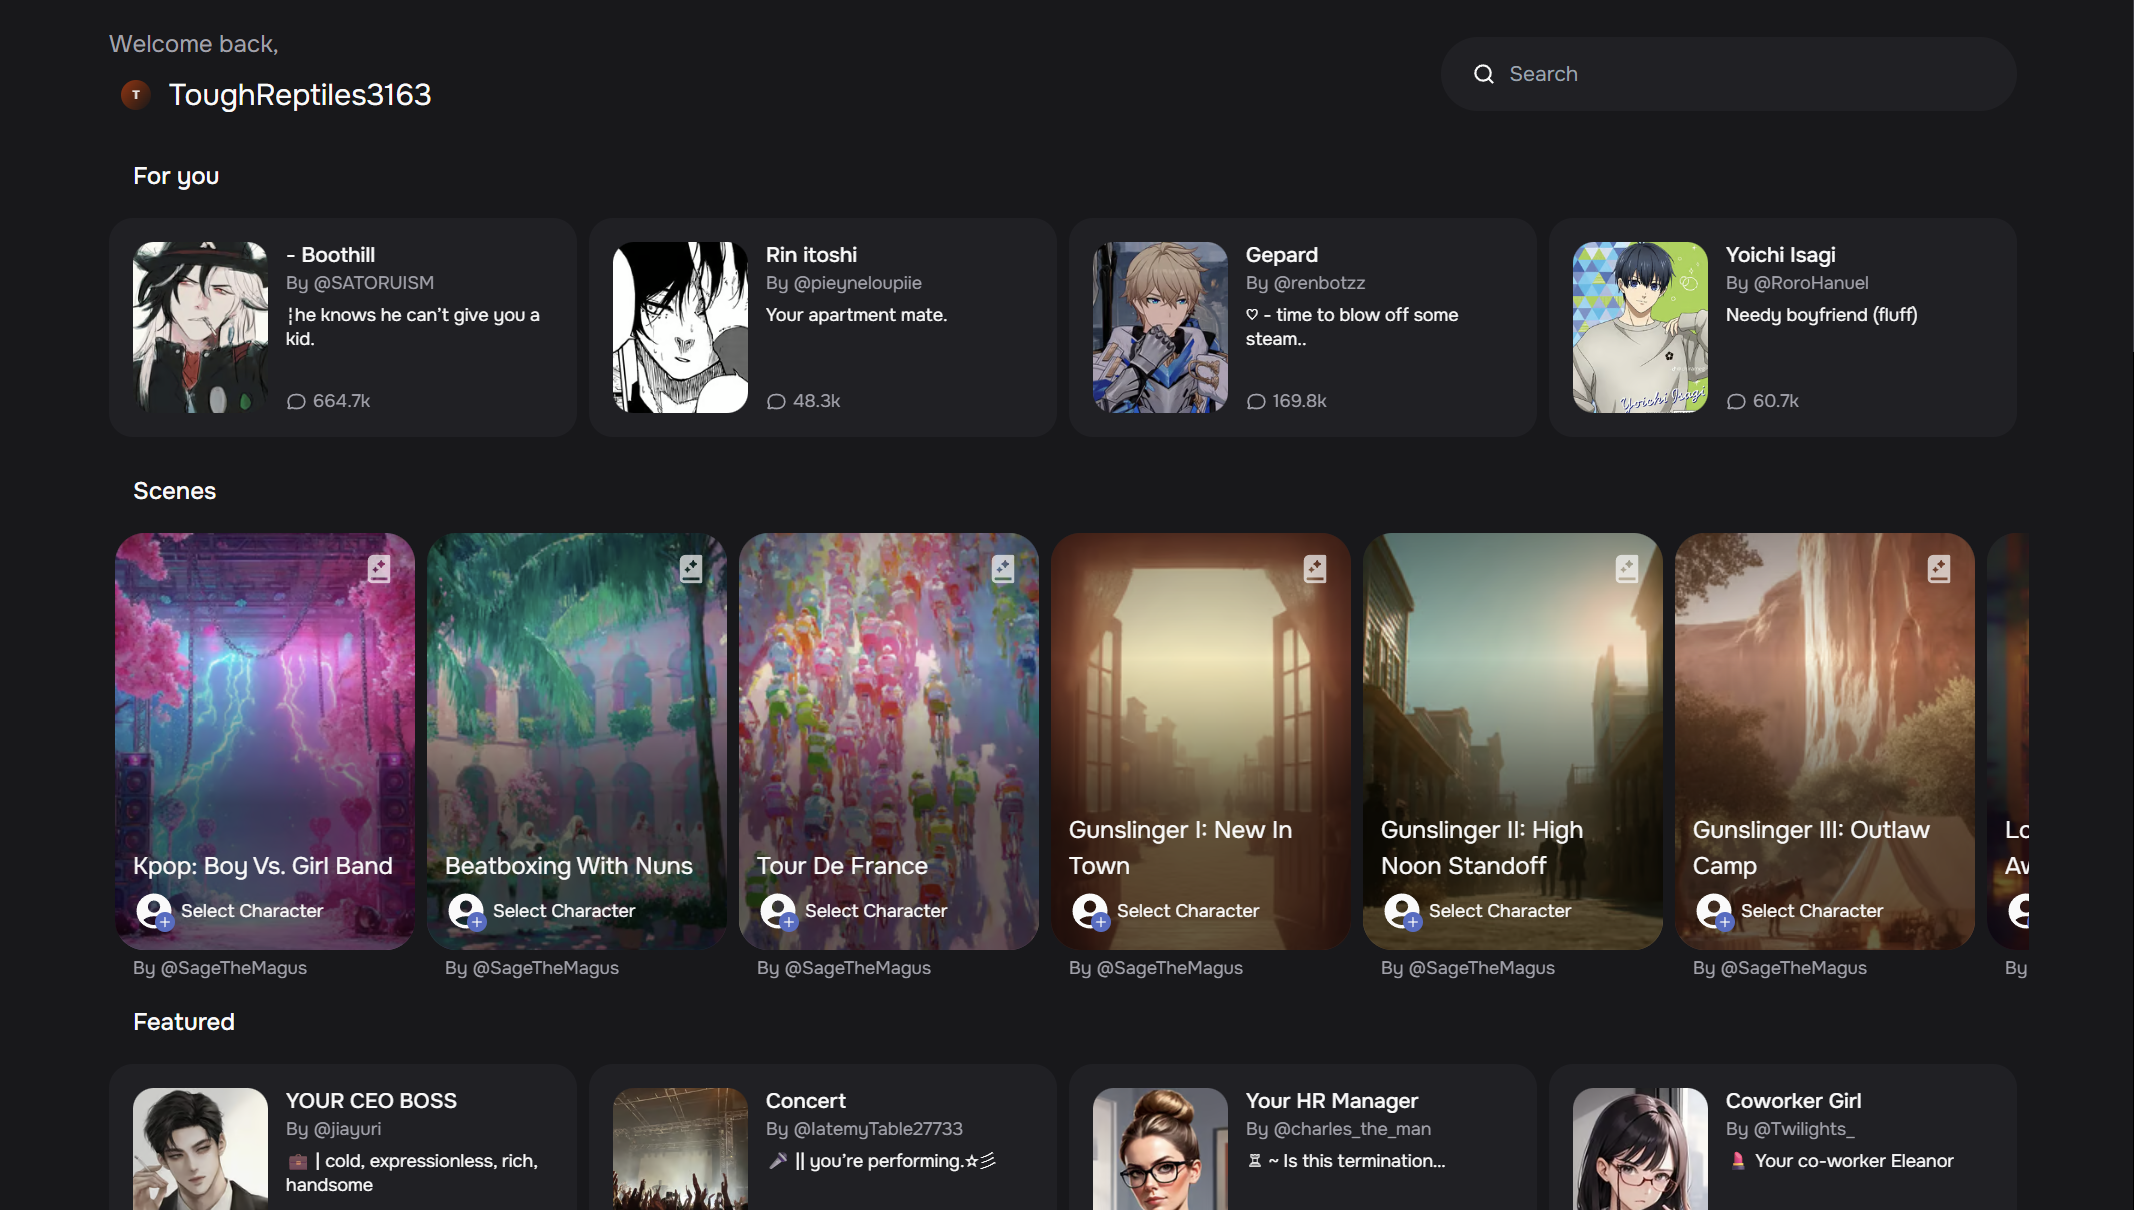Click the Yoichi Isagi chat count icon
This screenshot has height=1210, width=2134.
point(1736,401)
